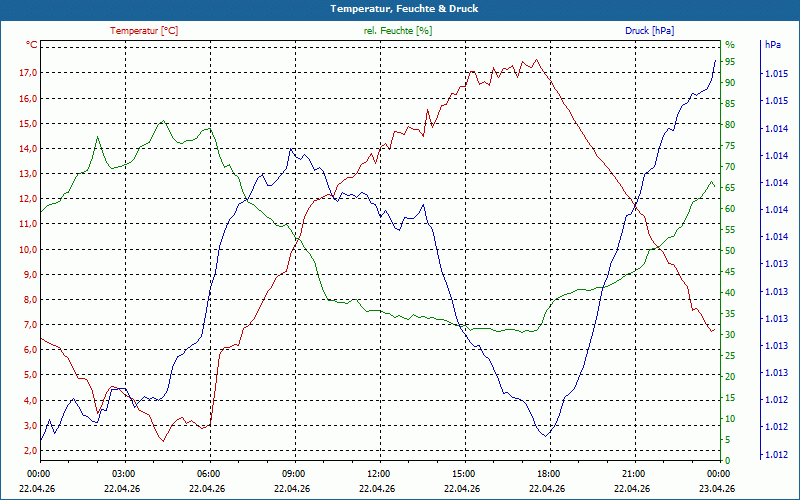Select the green "rel. Feuchte [%]" legend label
This screenshot has width=800, height=500.
click(x=397, y=31)
